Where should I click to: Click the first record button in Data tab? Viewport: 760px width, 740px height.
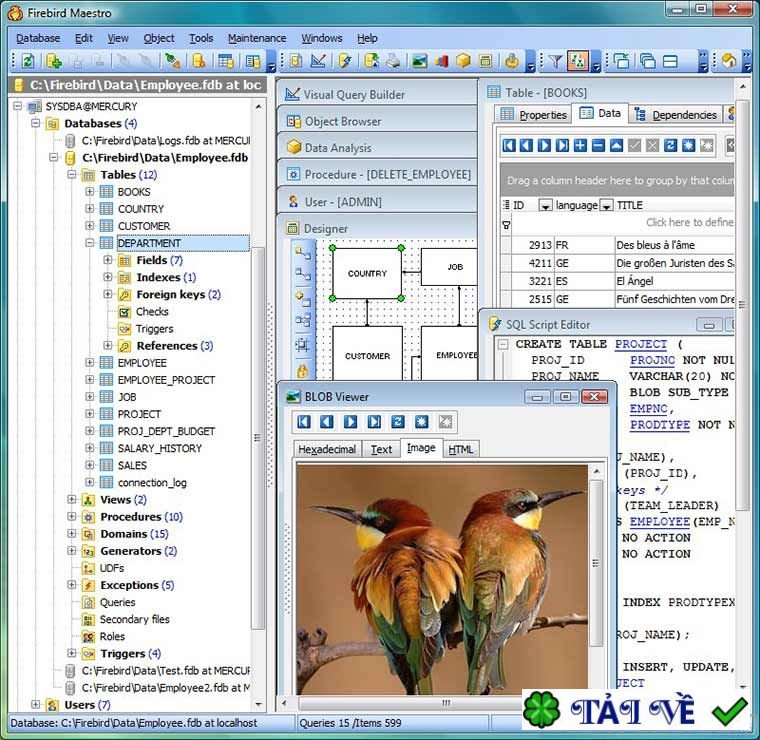(x=510, y=146)
